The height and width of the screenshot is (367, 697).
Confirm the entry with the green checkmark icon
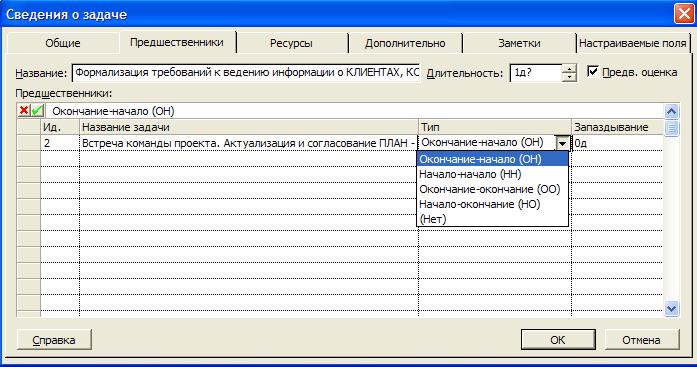(x=37, y=111)
